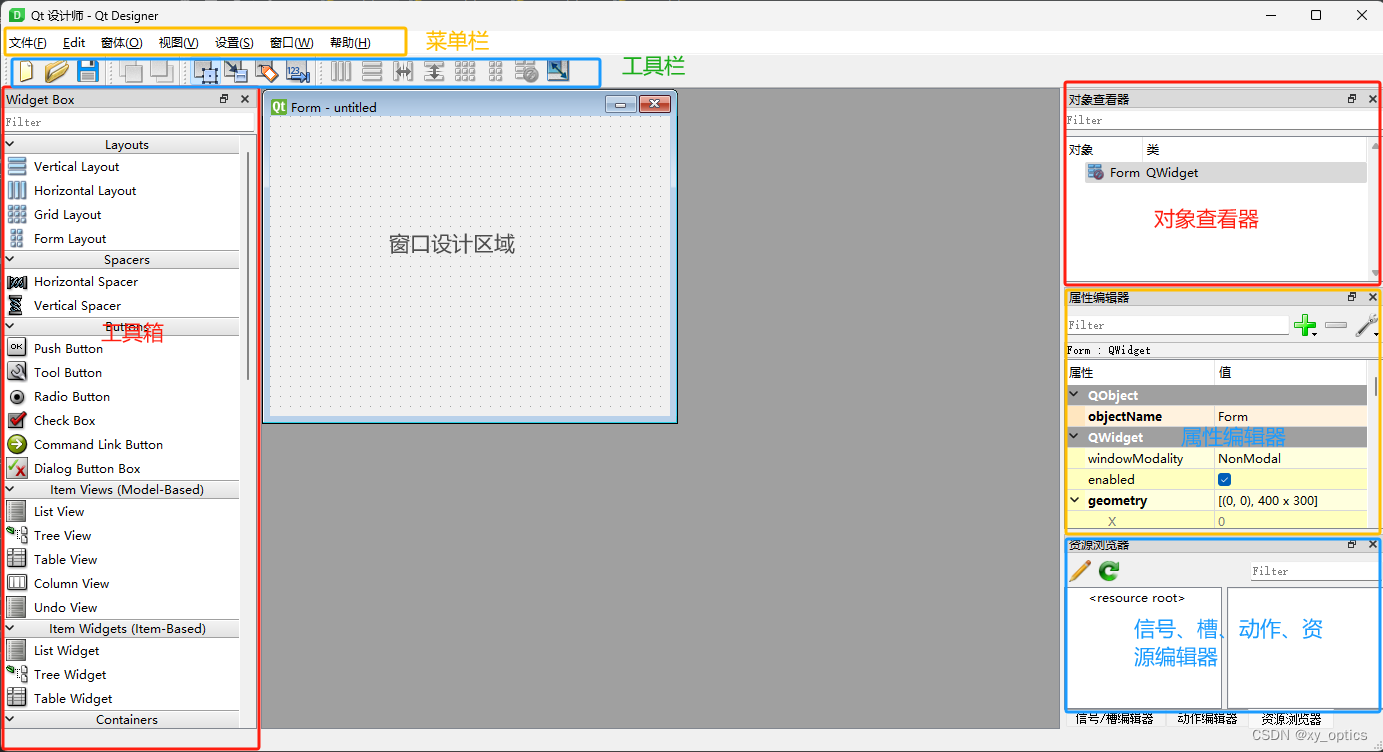This screenshot has height=752, width=1383.
Task: Open a form using the Open toolbar icon
Action: tap(56, 71)
